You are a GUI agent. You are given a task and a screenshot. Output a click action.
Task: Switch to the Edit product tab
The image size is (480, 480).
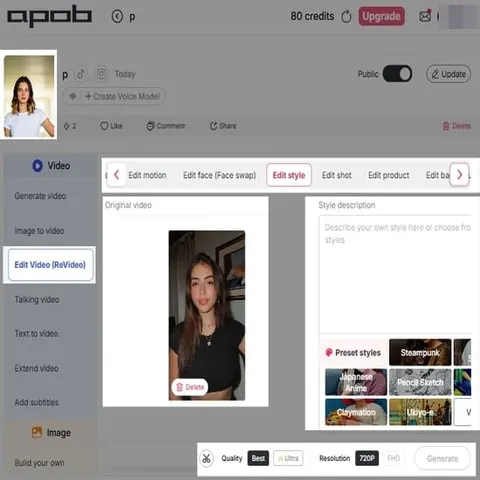coord(389,175)
